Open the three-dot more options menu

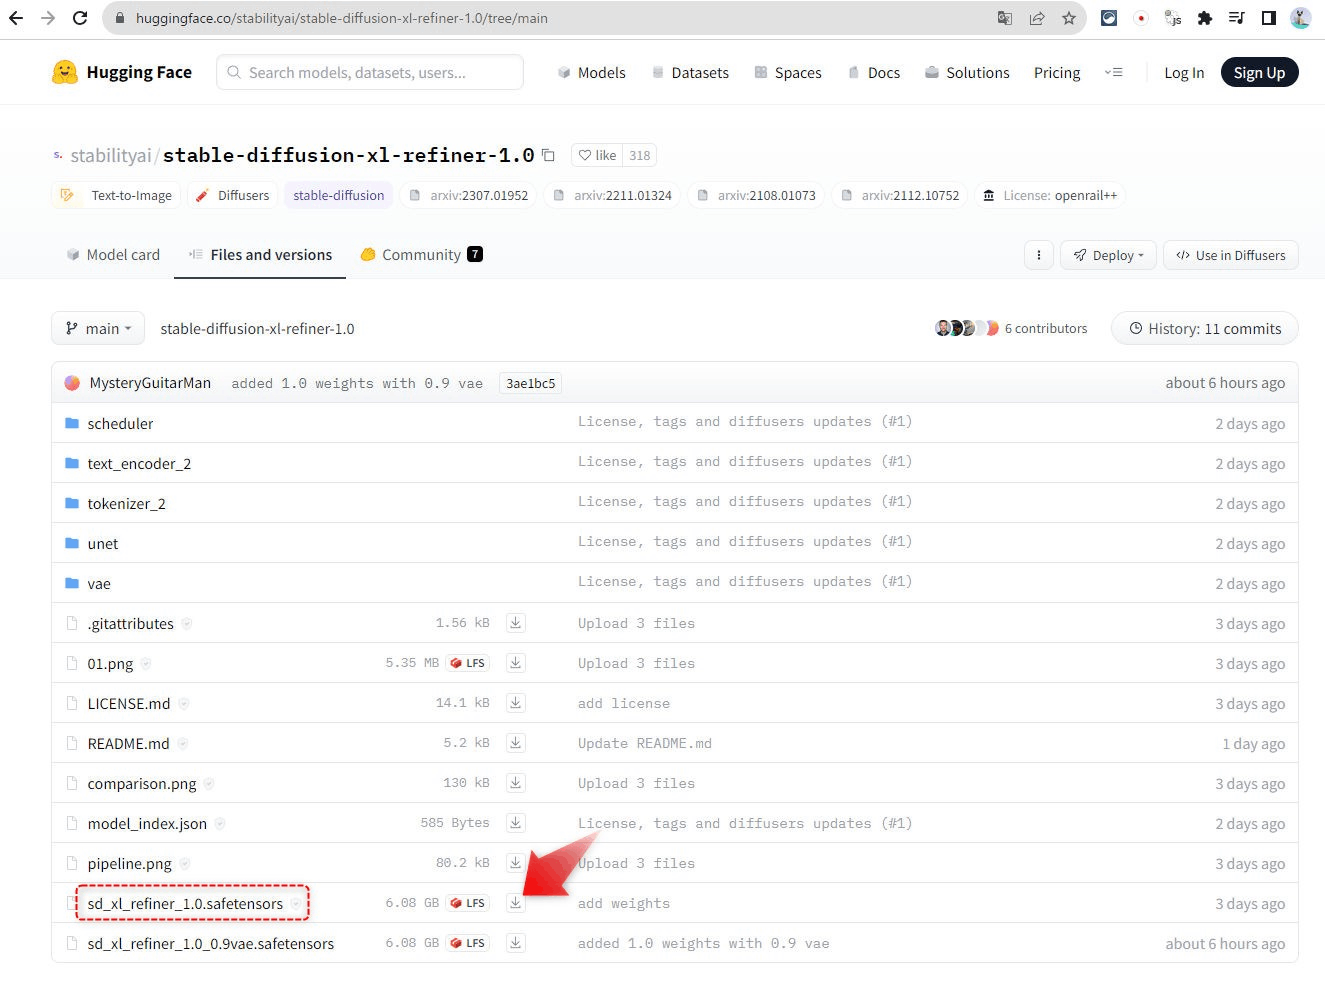click(x=1039, y=255)
